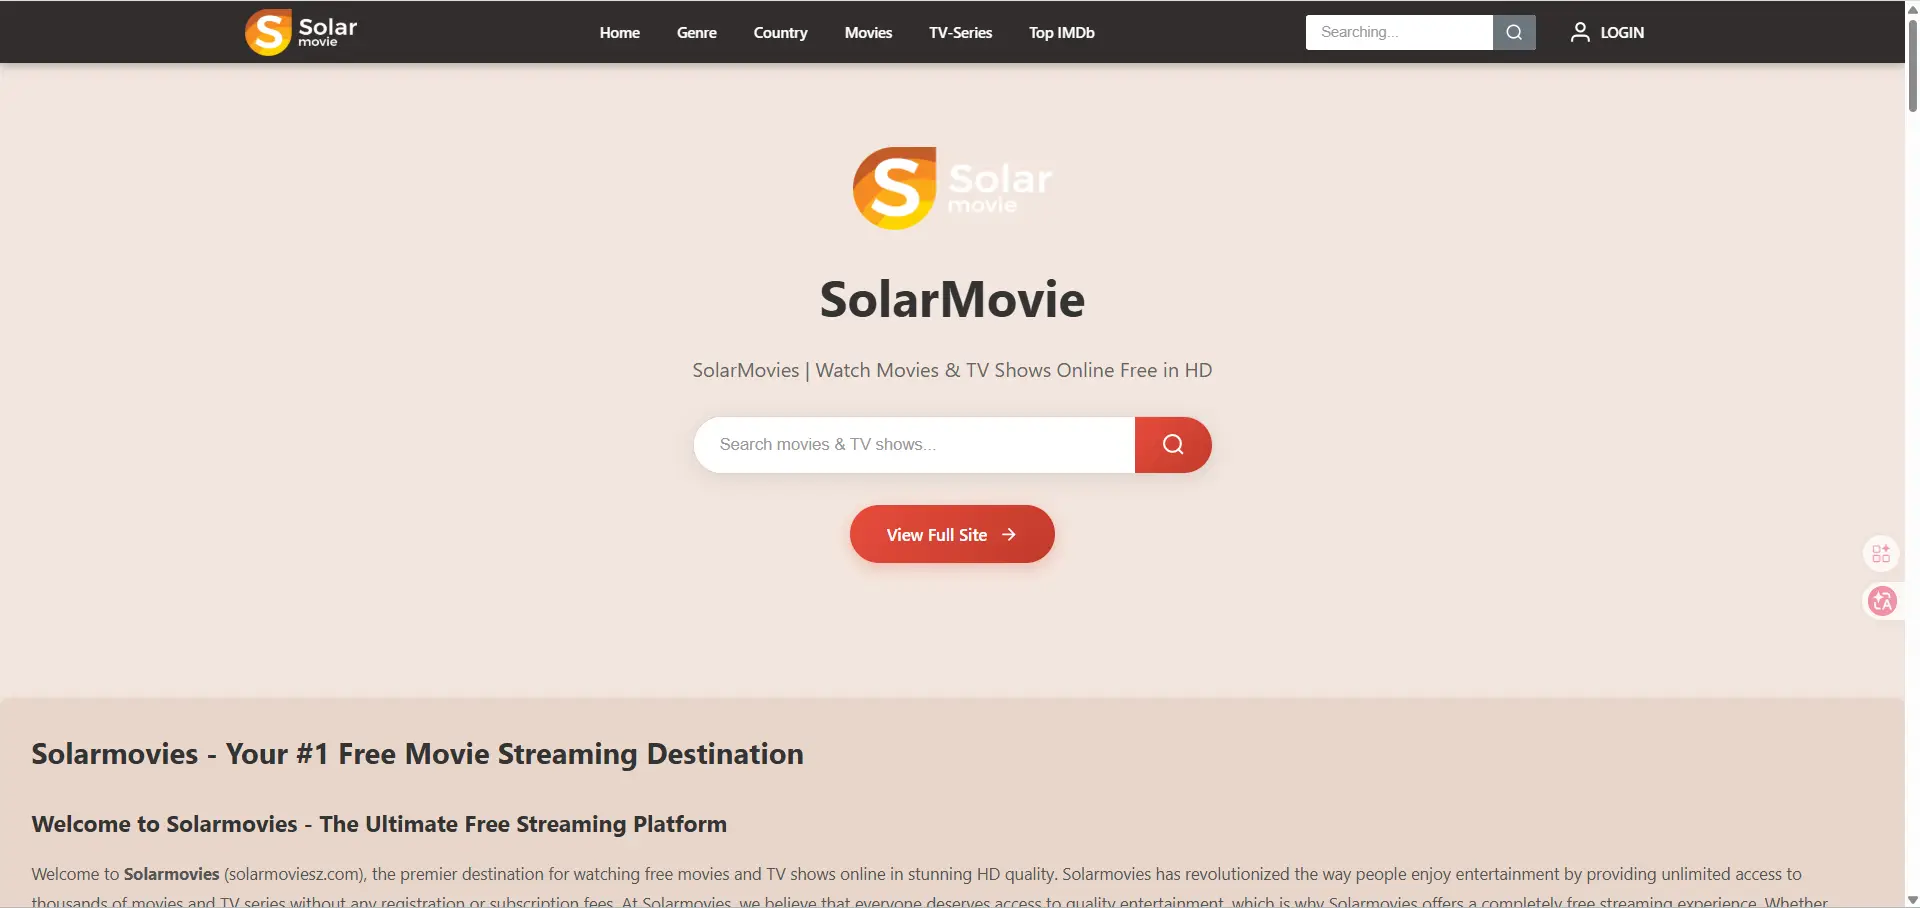Click the scrollbar up arrow

click(1912, 8)
